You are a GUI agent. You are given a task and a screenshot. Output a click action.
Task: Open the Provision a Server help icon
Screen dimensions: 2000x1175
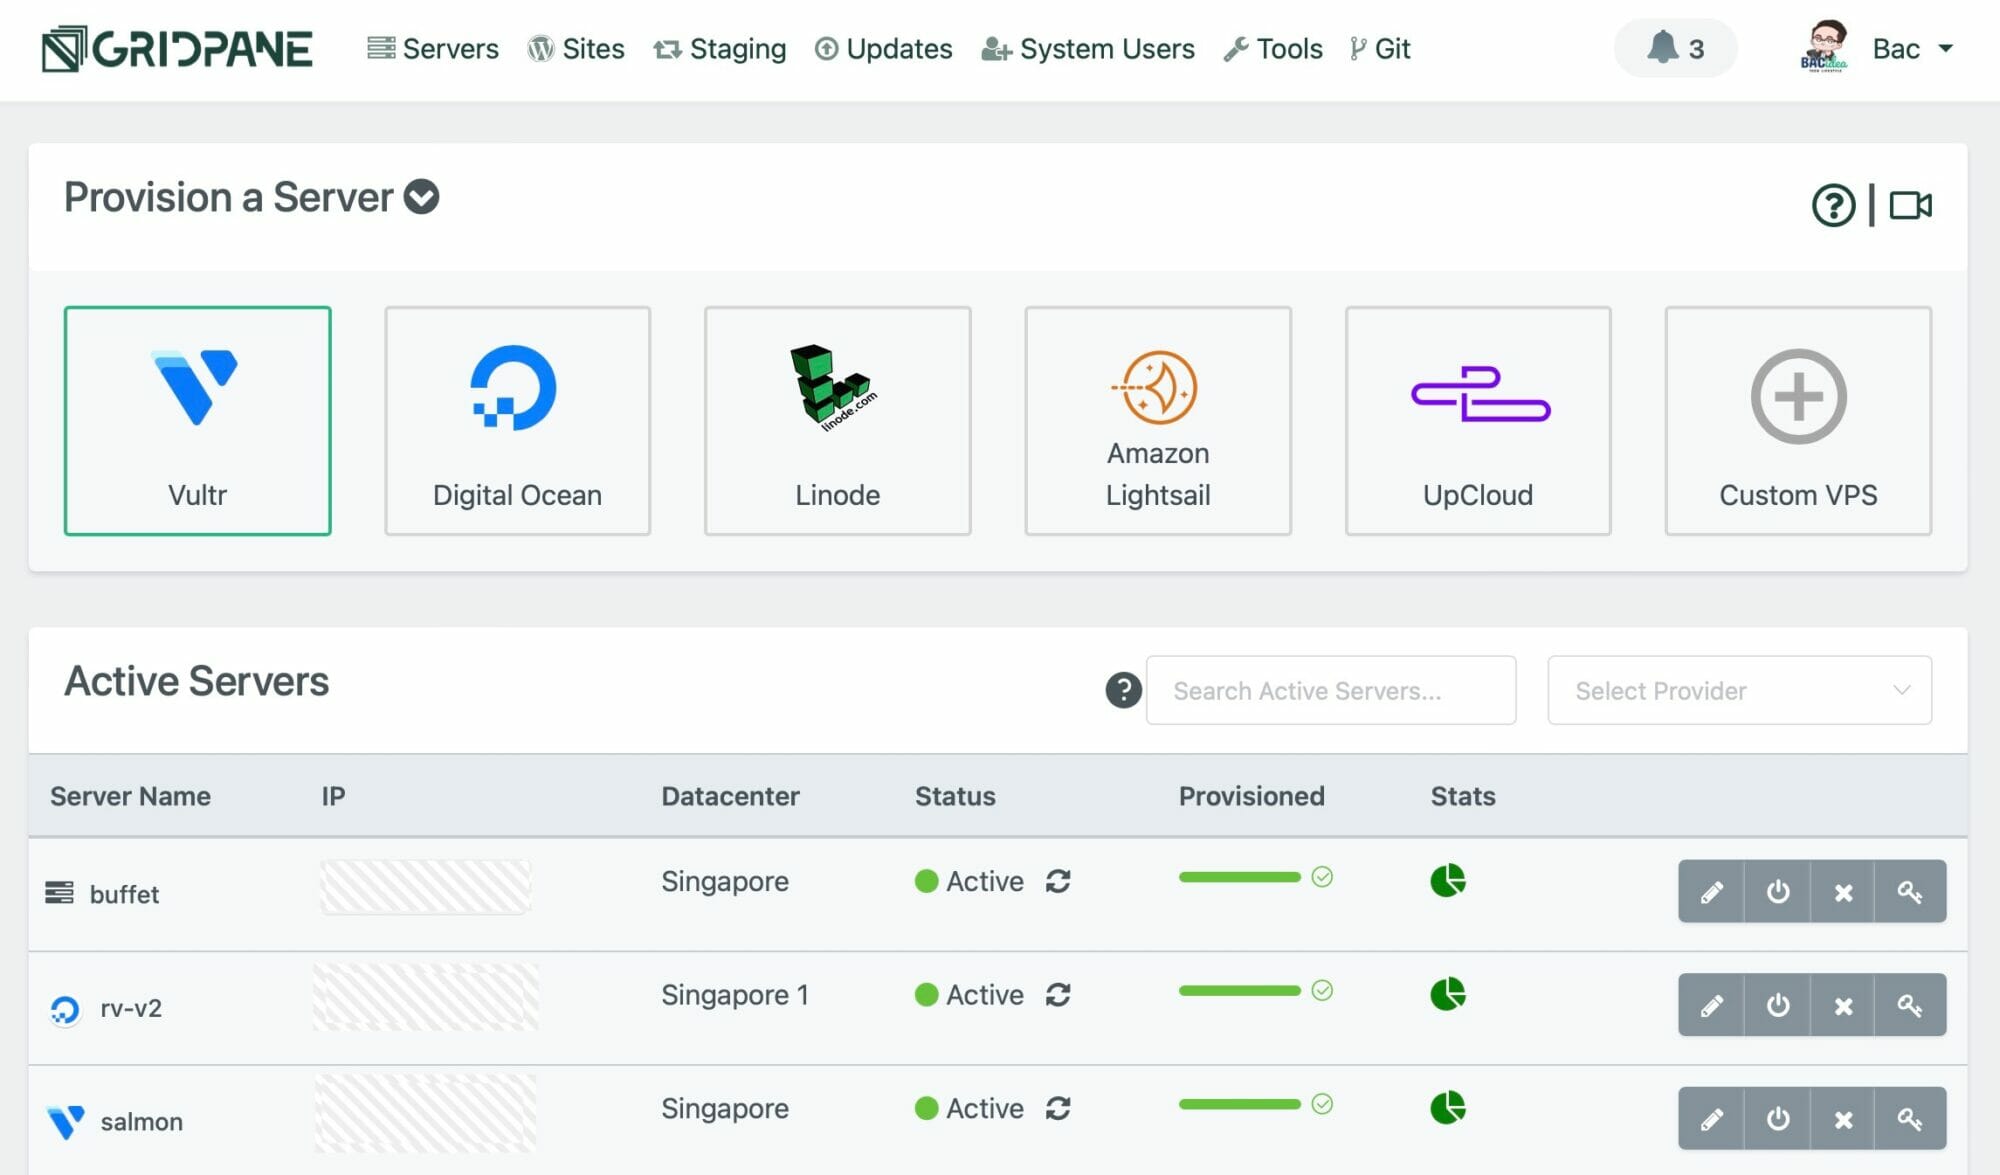1833,206
